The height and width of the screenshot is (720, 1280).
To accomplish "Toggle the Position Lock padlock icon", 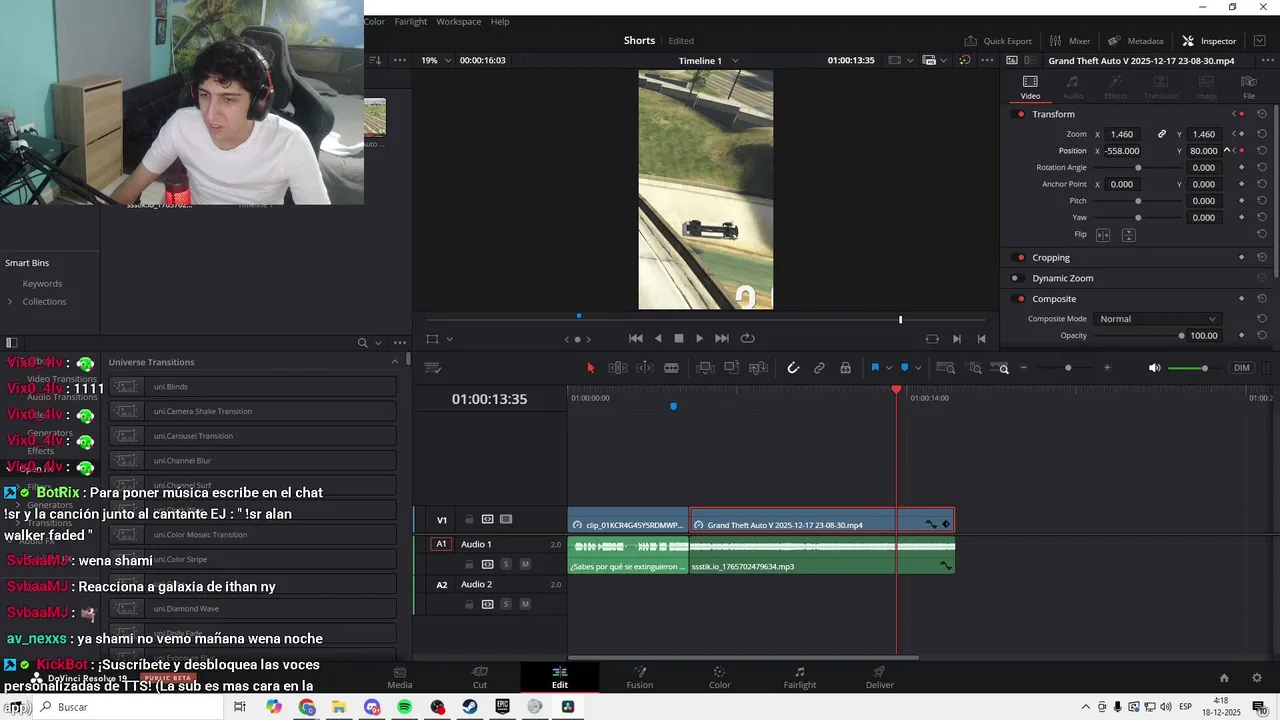I will tap(845, 368).
